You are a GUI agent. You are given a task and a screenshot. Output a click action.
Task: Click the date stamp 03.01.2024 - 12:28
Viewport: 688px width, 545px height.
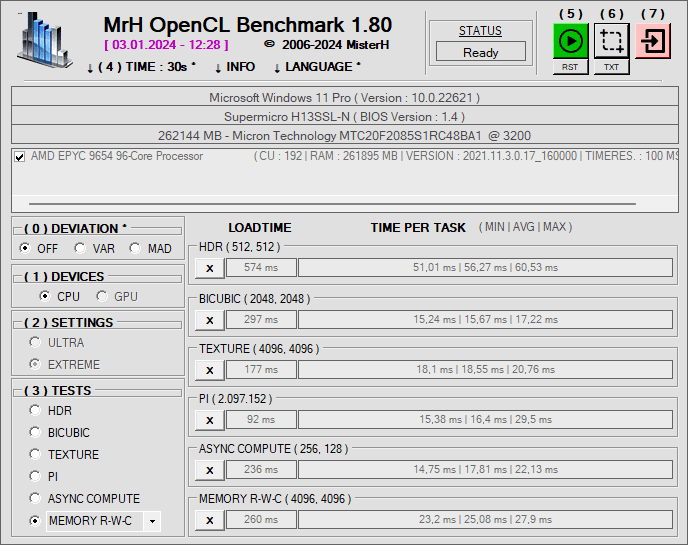[x=167, y=45]
